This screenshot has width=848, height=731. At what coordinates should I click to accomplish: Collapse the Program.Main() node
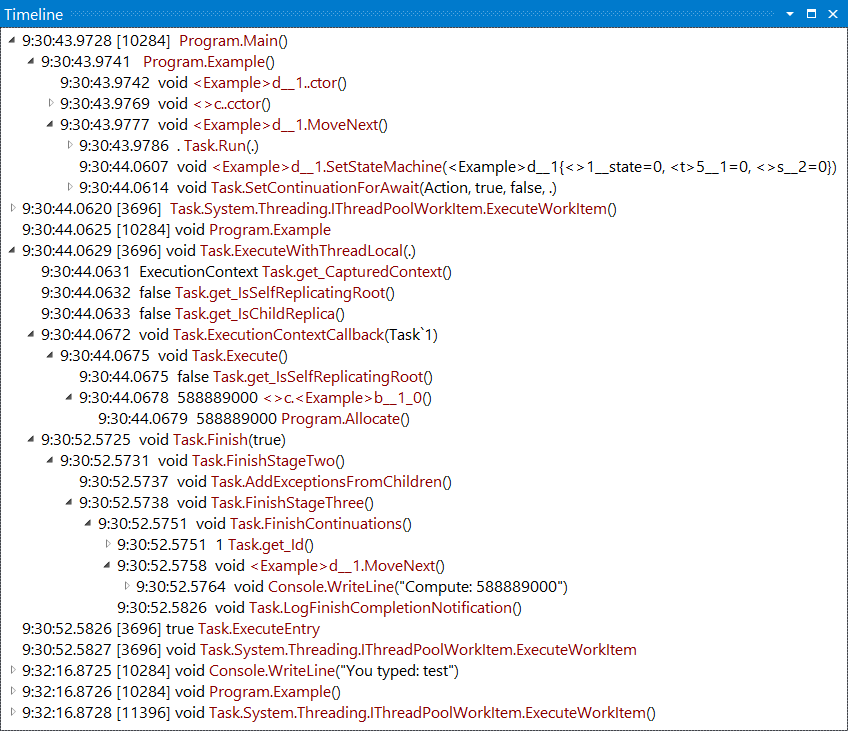pos(12,41)
